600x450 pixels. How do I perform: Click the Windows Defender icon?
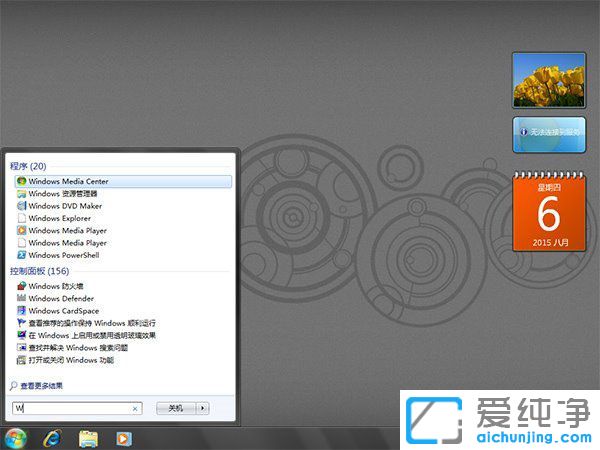21,298
